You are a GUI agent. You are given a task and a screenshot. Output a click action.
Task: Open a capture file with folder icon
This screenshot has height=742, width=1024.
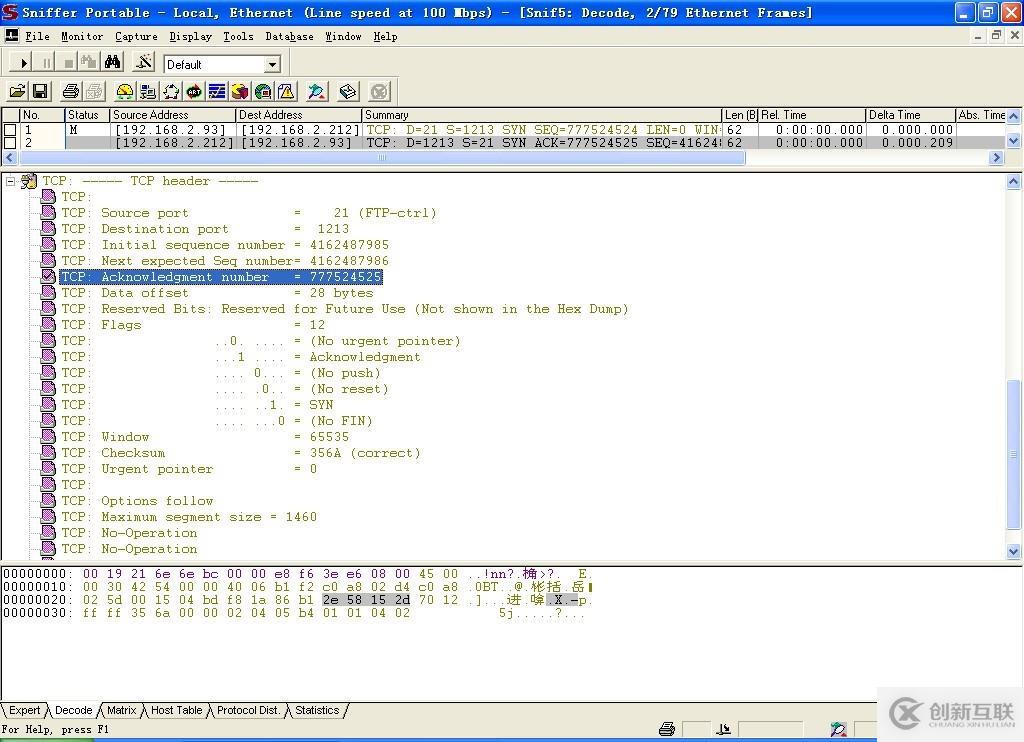pyautogui.click(x=17, y=92)
